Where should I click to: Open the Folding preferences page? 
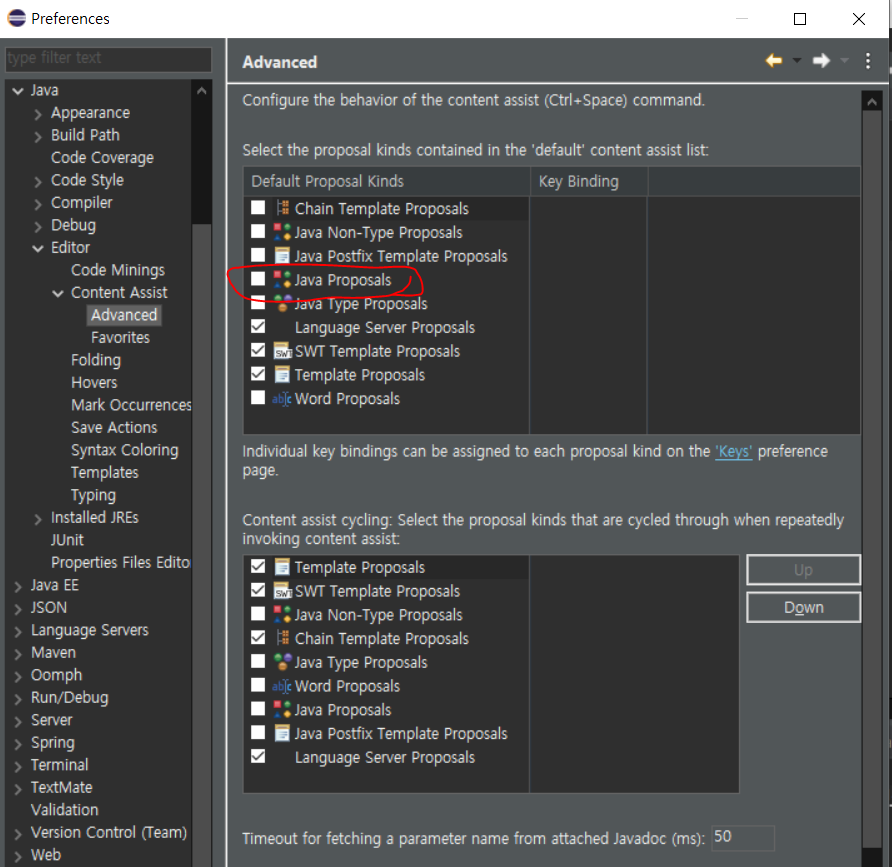(x=96, y=360)
